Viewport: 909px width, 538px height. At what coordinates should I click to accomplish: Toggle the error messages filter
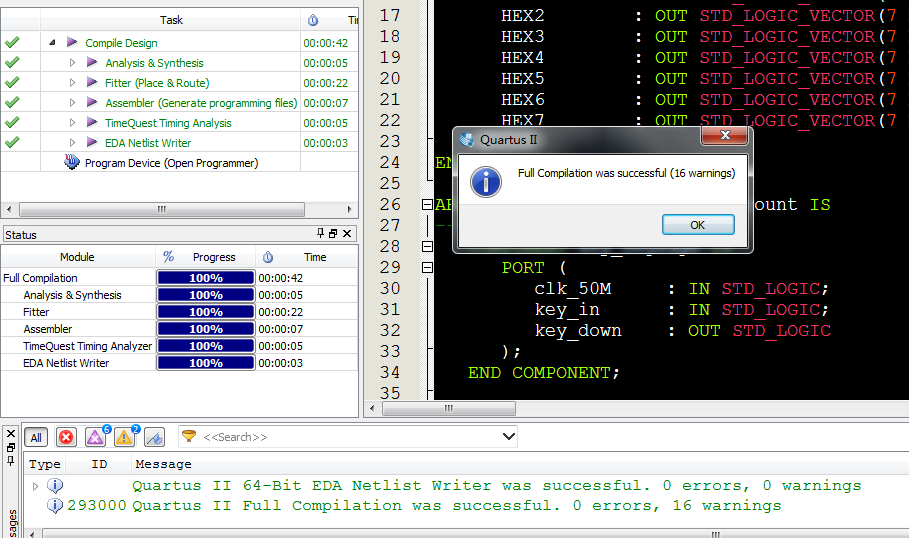pos(66,437)
